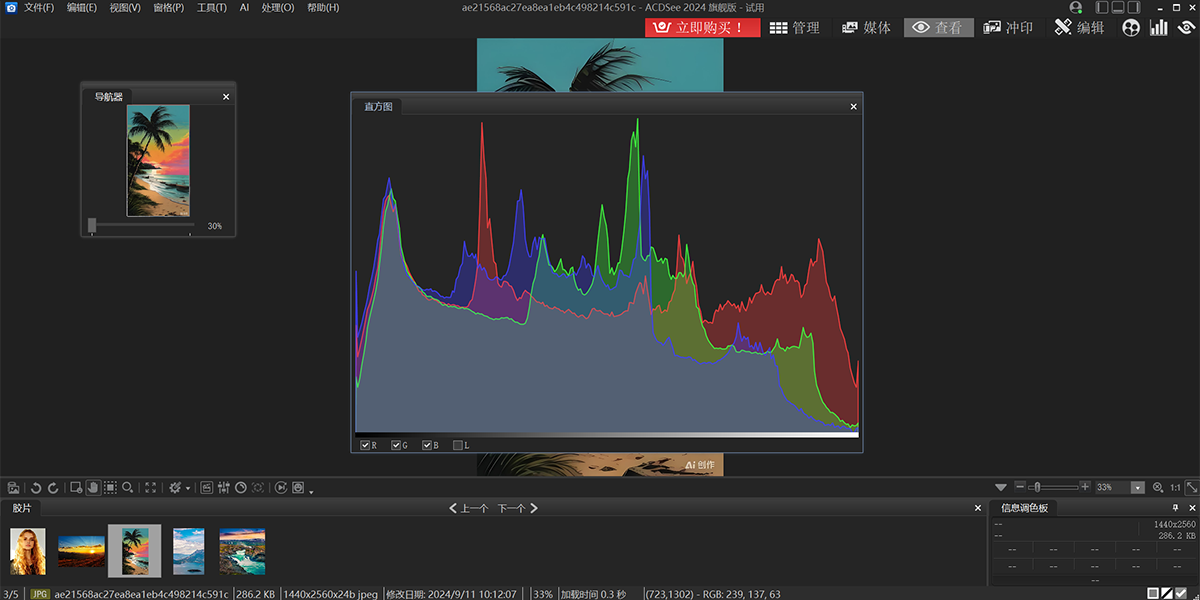Uncheck the G channel checkbox
This screenshot has height=600, width=1200.
(396, 445)
